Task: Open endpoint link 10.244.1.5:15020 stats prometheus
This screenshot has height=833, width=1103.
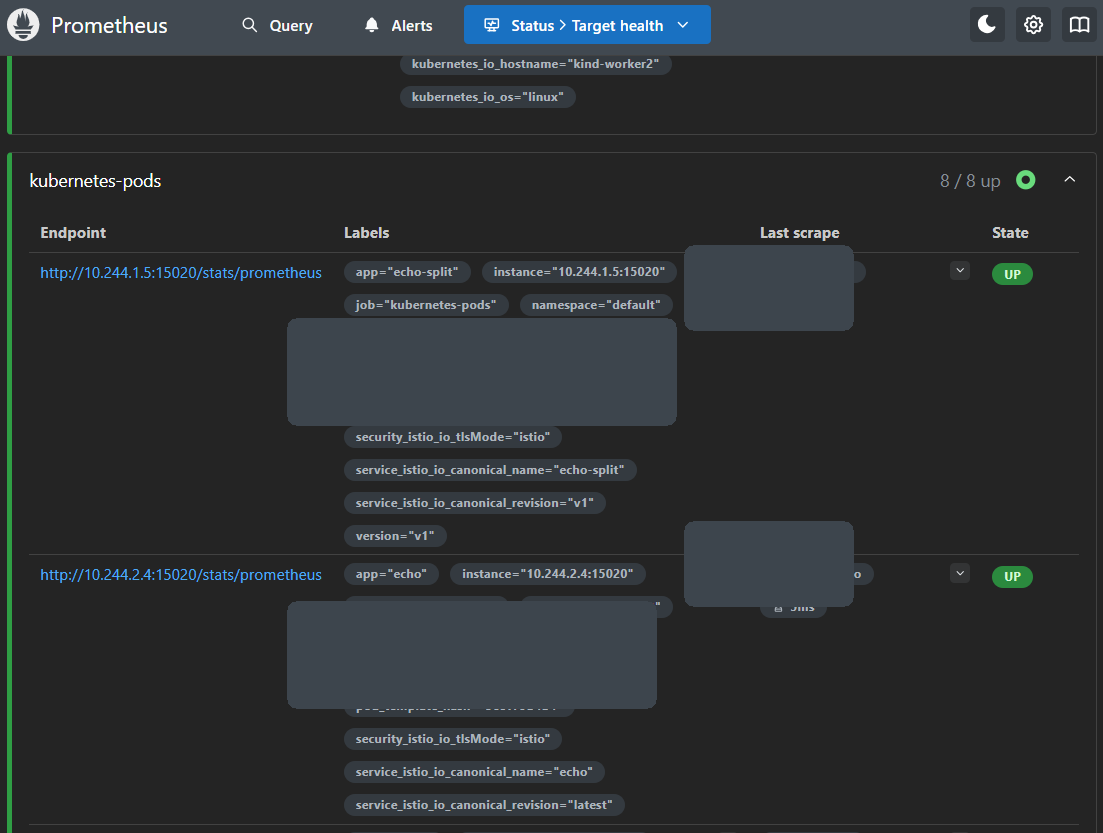Action: pyautogui.click(x=181, y=273)
